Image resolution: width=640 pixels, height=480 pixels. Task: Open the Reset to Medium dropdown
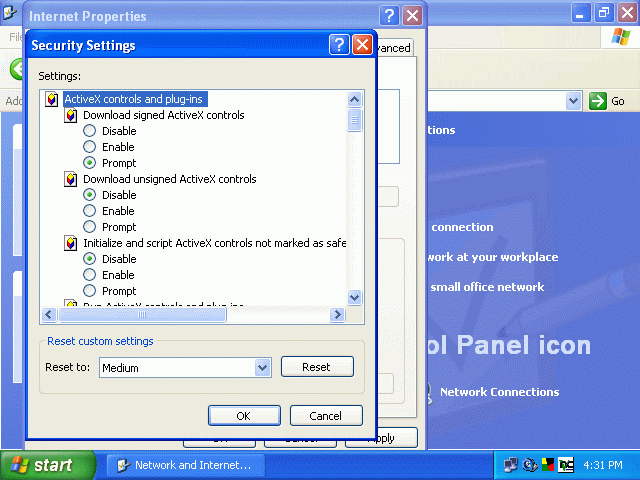[x=262, y=368]
